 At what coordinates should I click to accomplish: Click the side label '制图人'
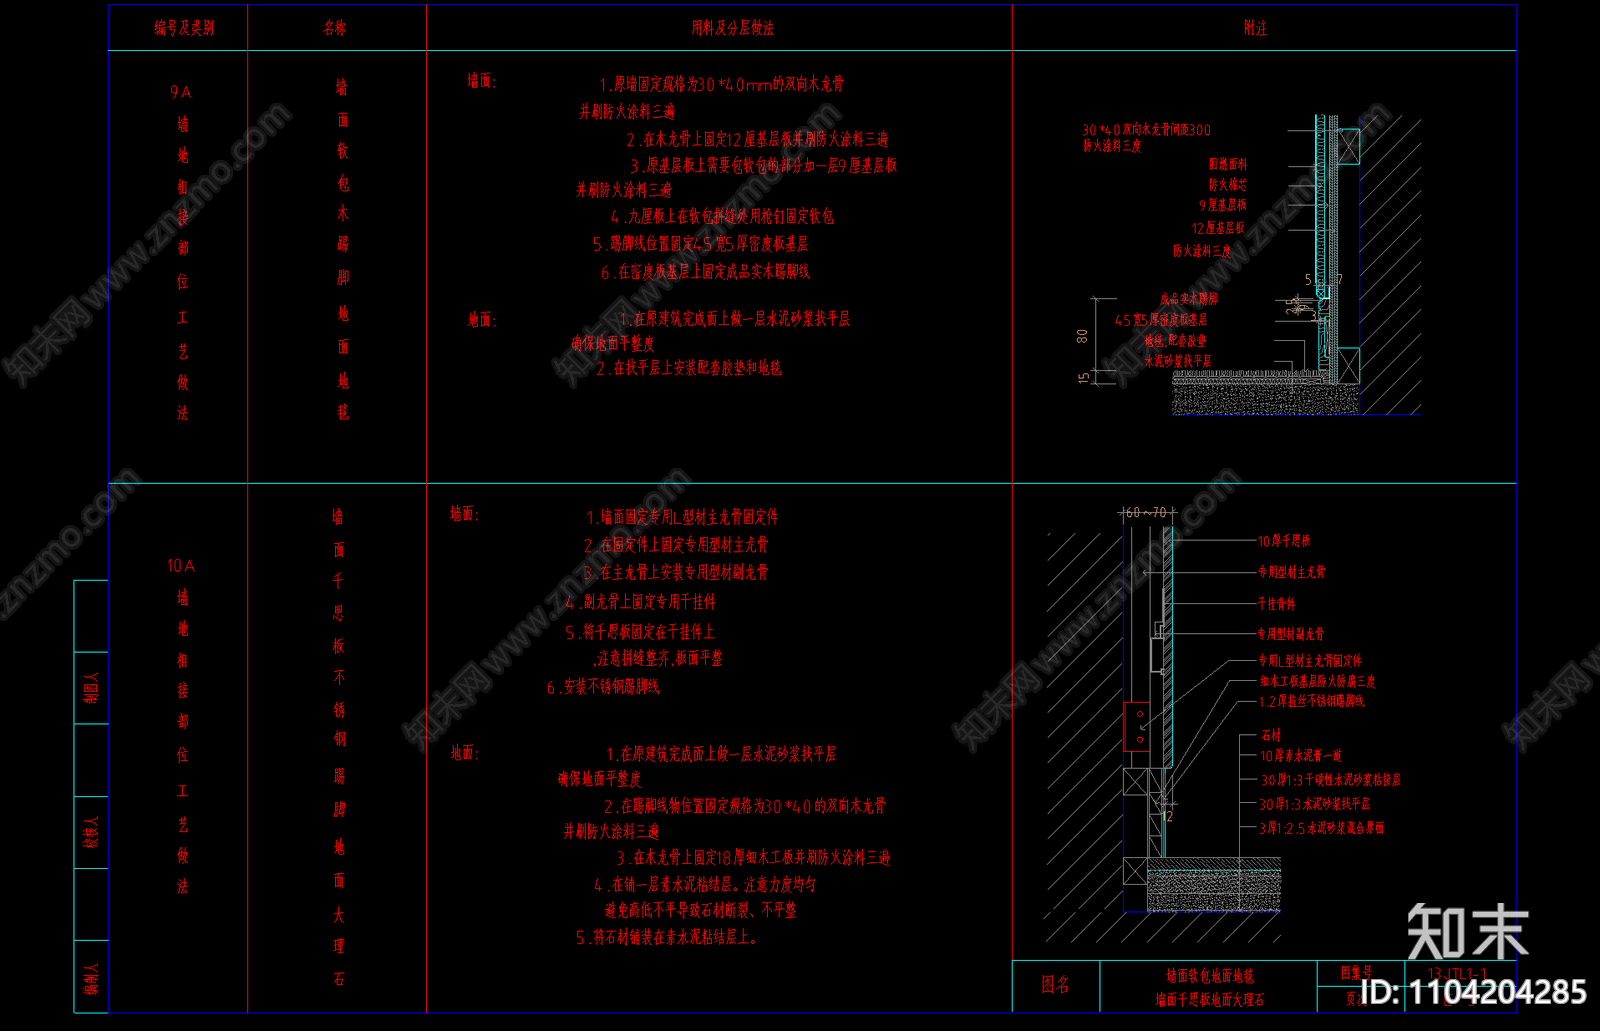(91, 688)
